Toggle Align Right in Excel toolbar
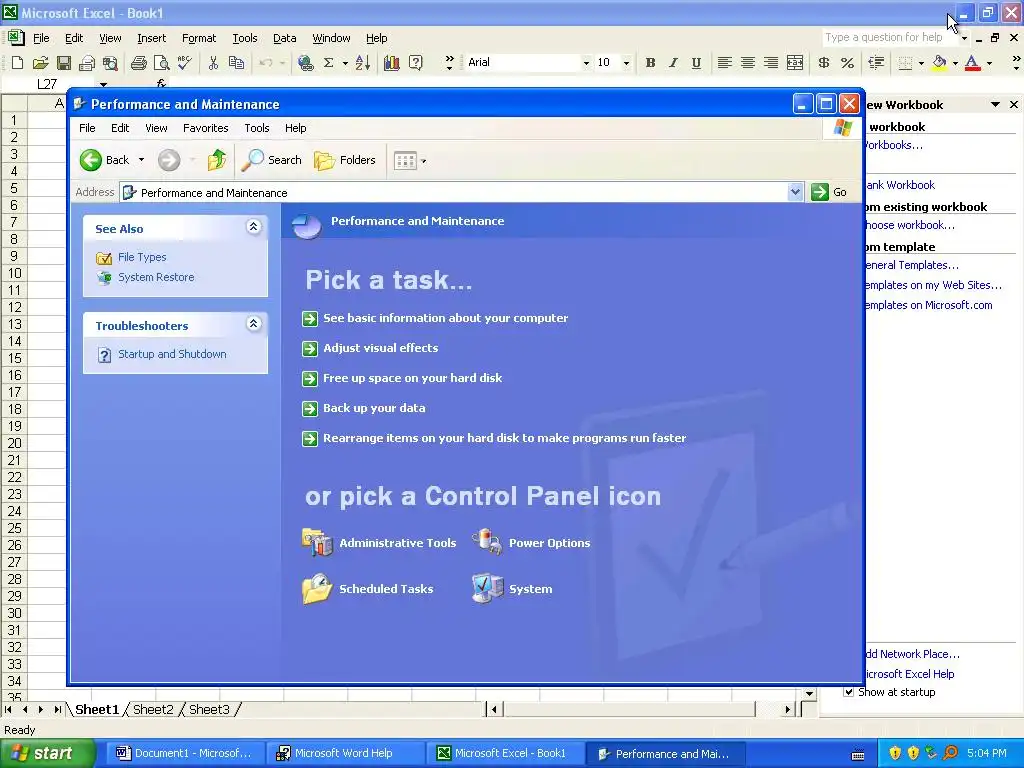Image resolution: width=1024 pixels, height=768 pixels. [771, 63]
